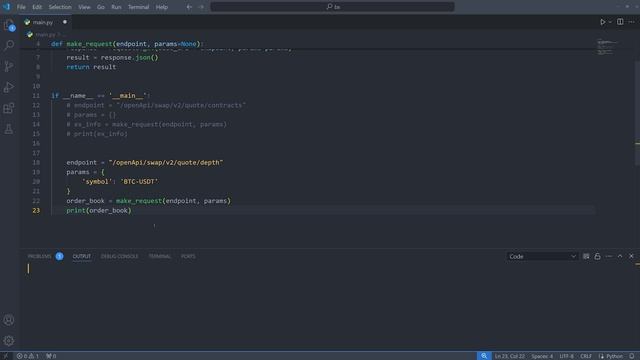Go back using the left arrow
Viewport: 640px width, 360px height.
(189, 7)
